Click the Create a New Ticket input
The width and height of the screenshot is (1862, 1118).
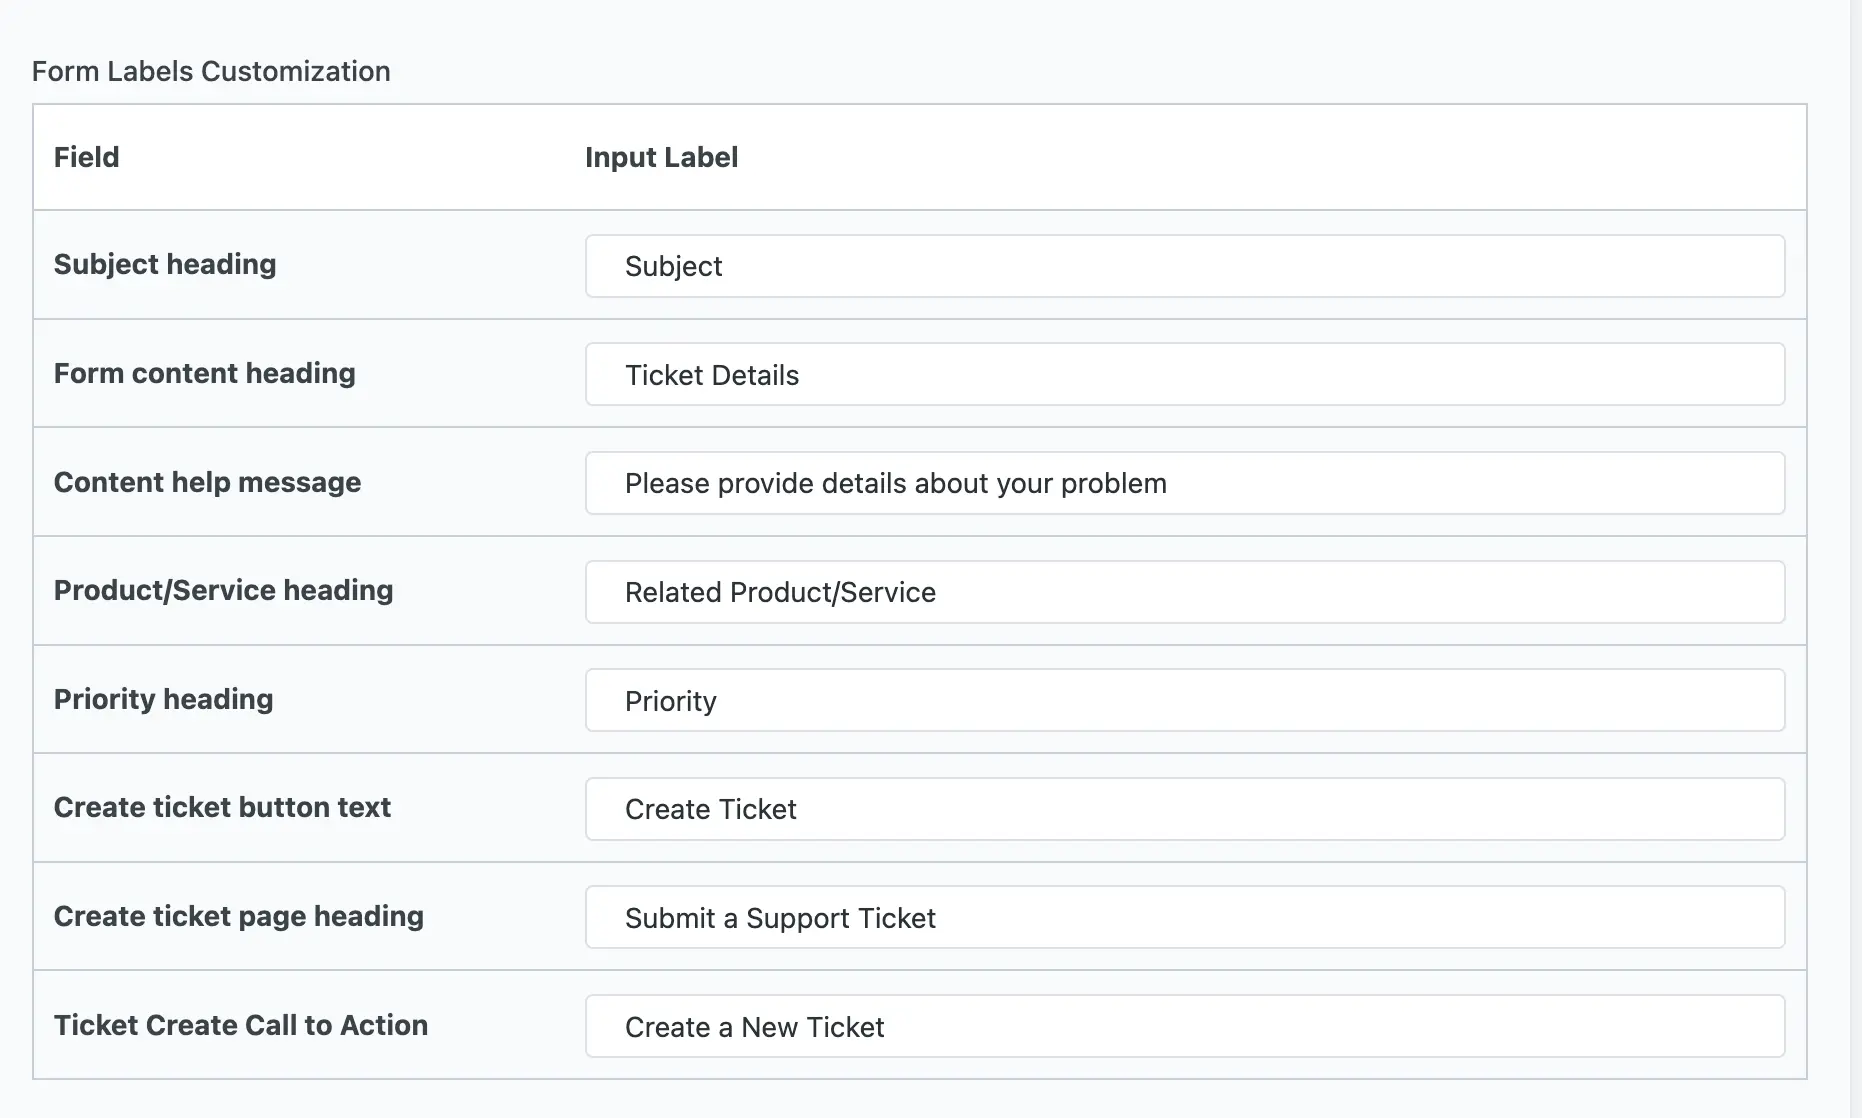[1185, 1026]
